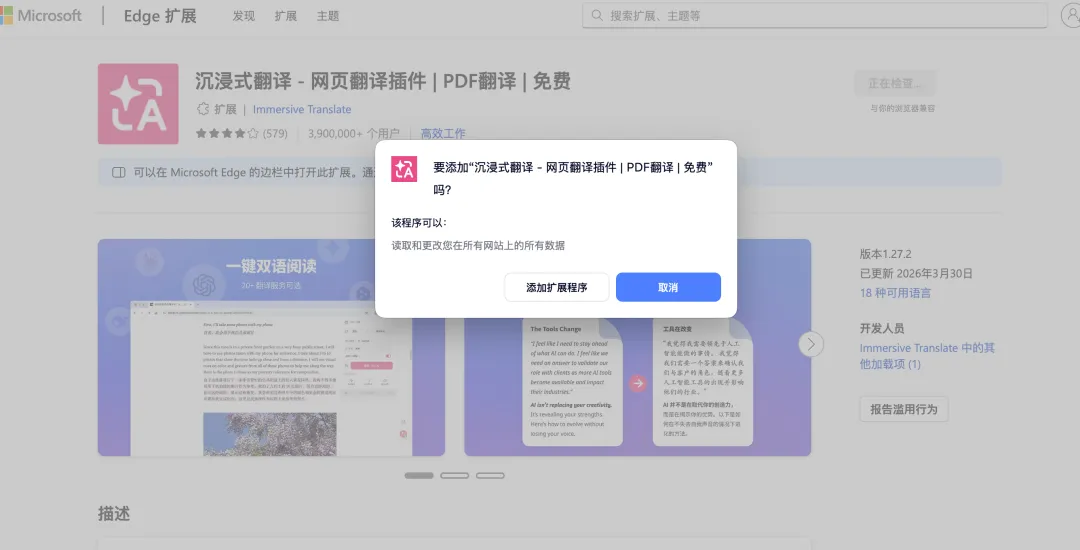Click the large Immersive Translate extension logo
The height and width of the screenshot is (550, 1080).
pos(138,104)
